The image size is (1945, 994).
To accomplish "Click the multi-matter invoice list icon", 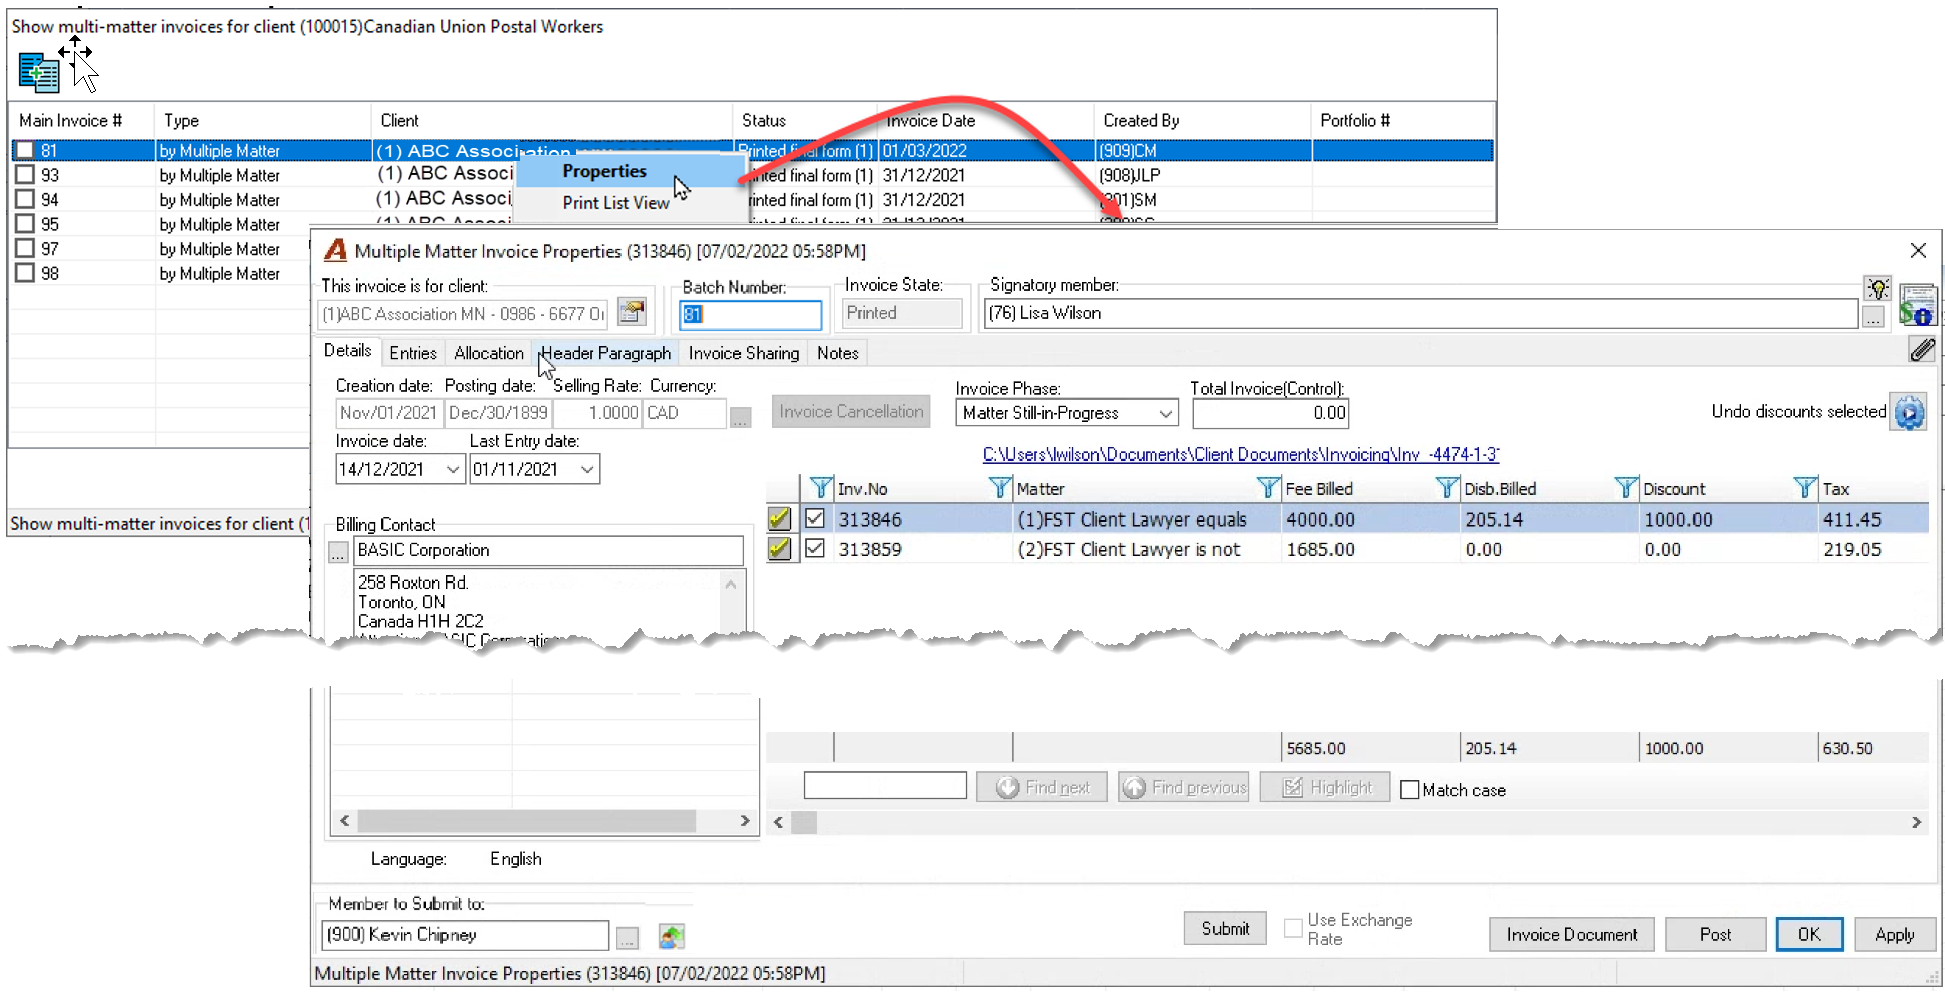I will (x=38, y=72).
